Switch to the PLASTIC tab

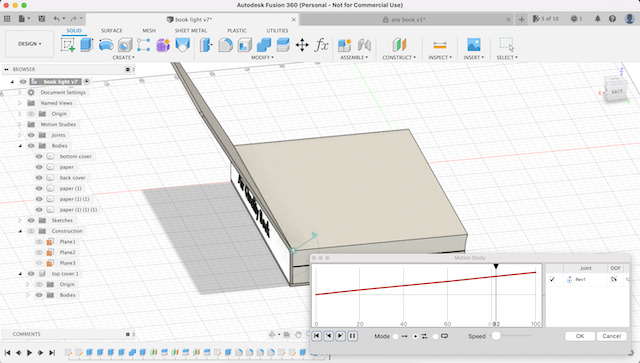click(x=237, y=31)
